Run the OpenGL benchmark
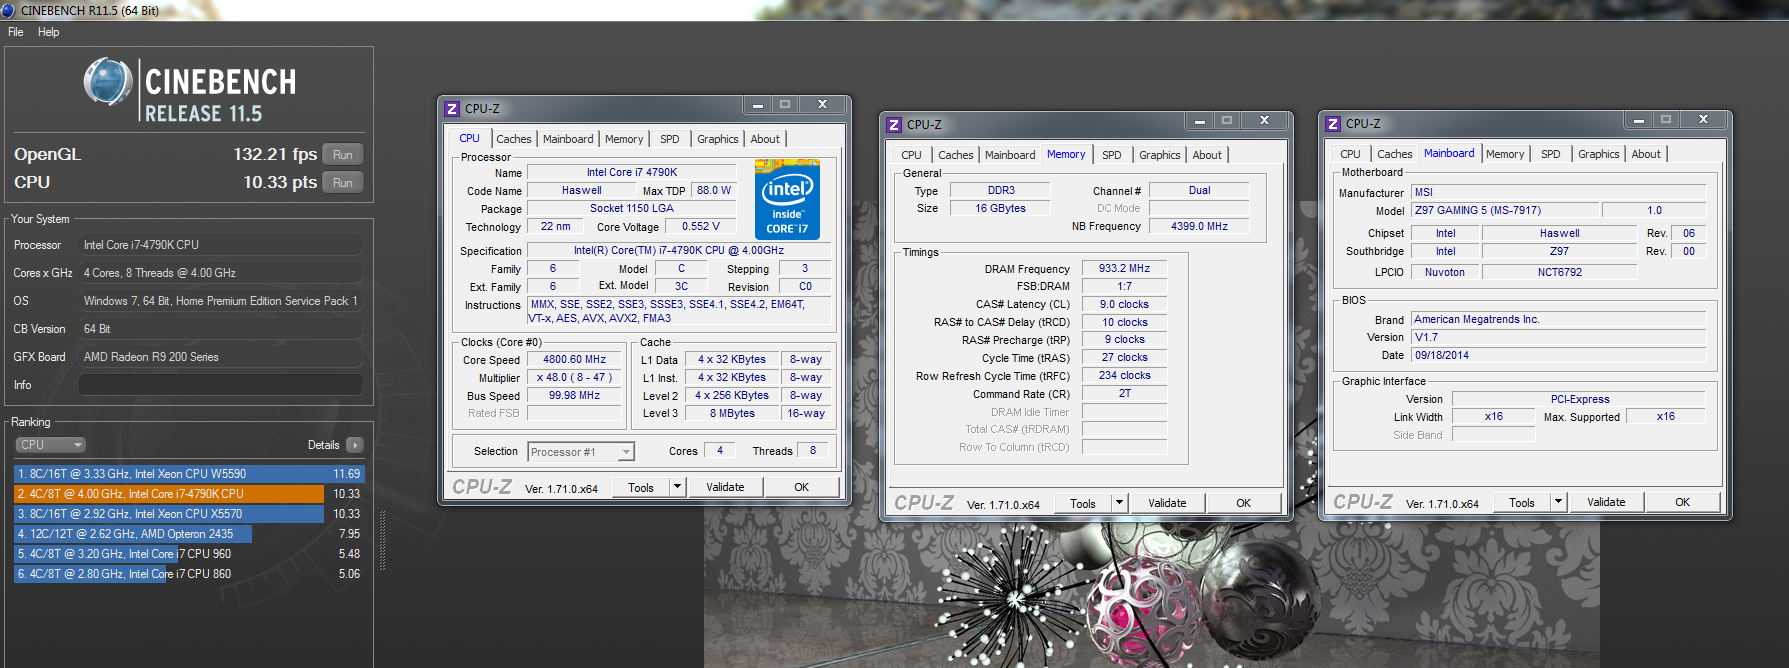Image resolution: width=1789 pixels, height=668 pixels. pos(343,155)
